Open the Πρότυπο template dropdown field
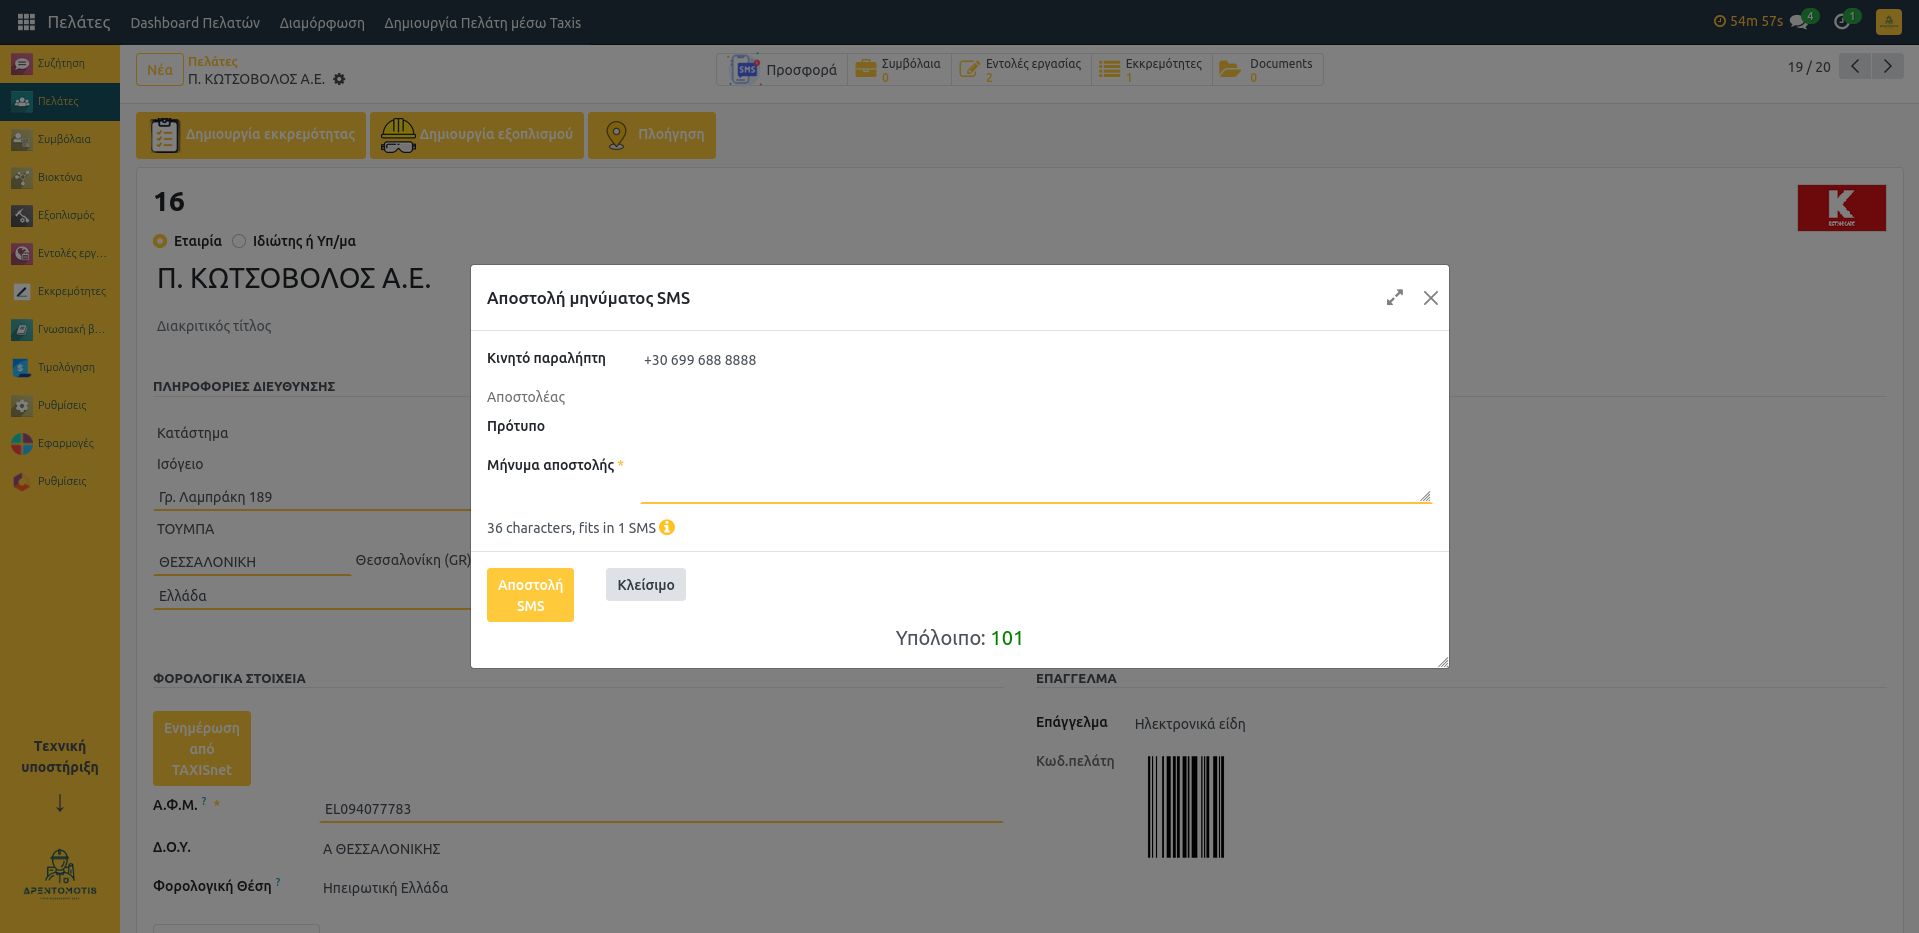This screenshot has height=933, width=1919. tap(1035, 427)
